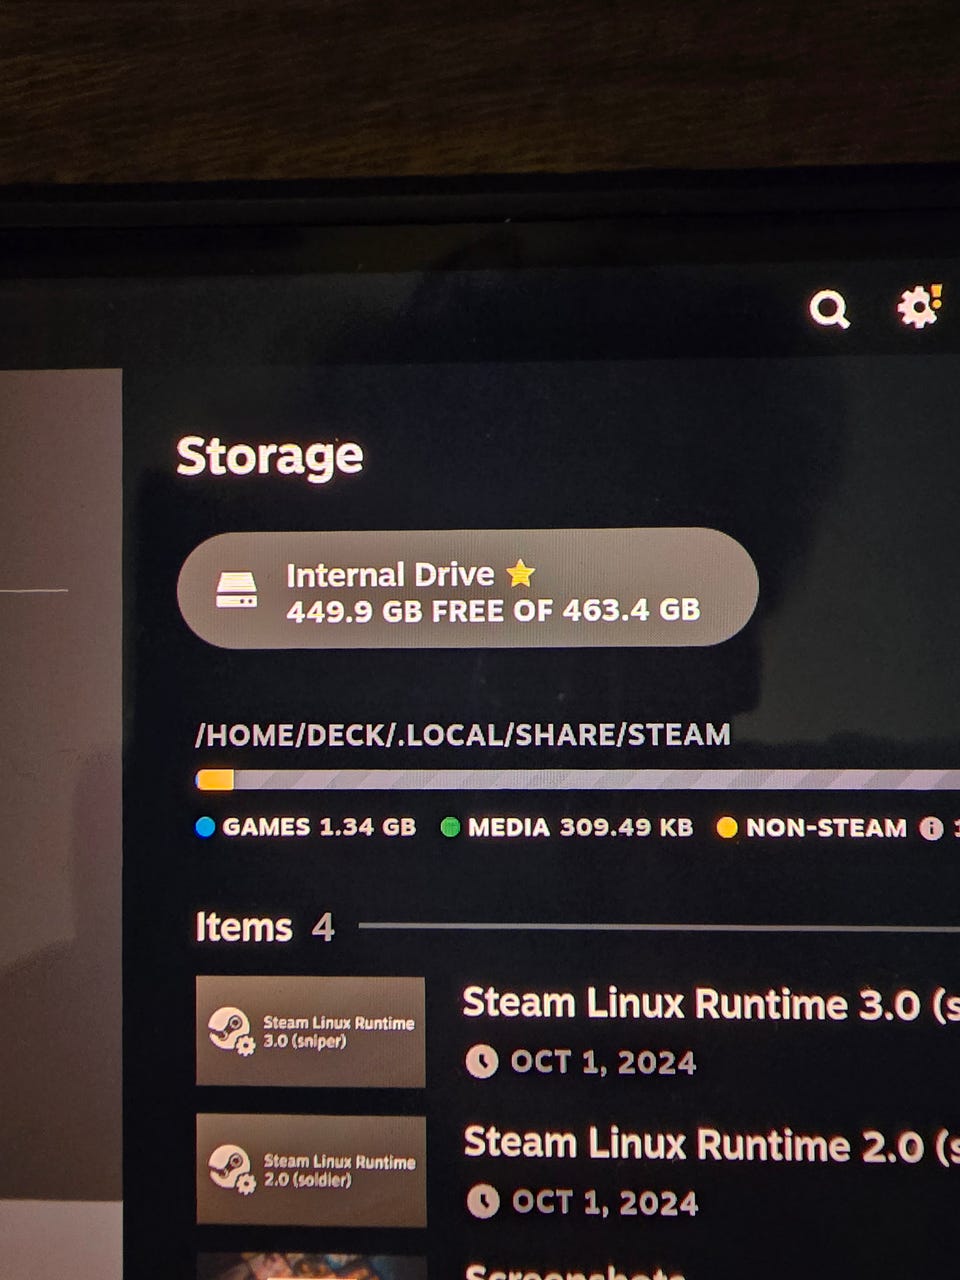Click the Media 309.49 KB label
The height and width of the screenshot is (1280, 960).
click(580, 827)
